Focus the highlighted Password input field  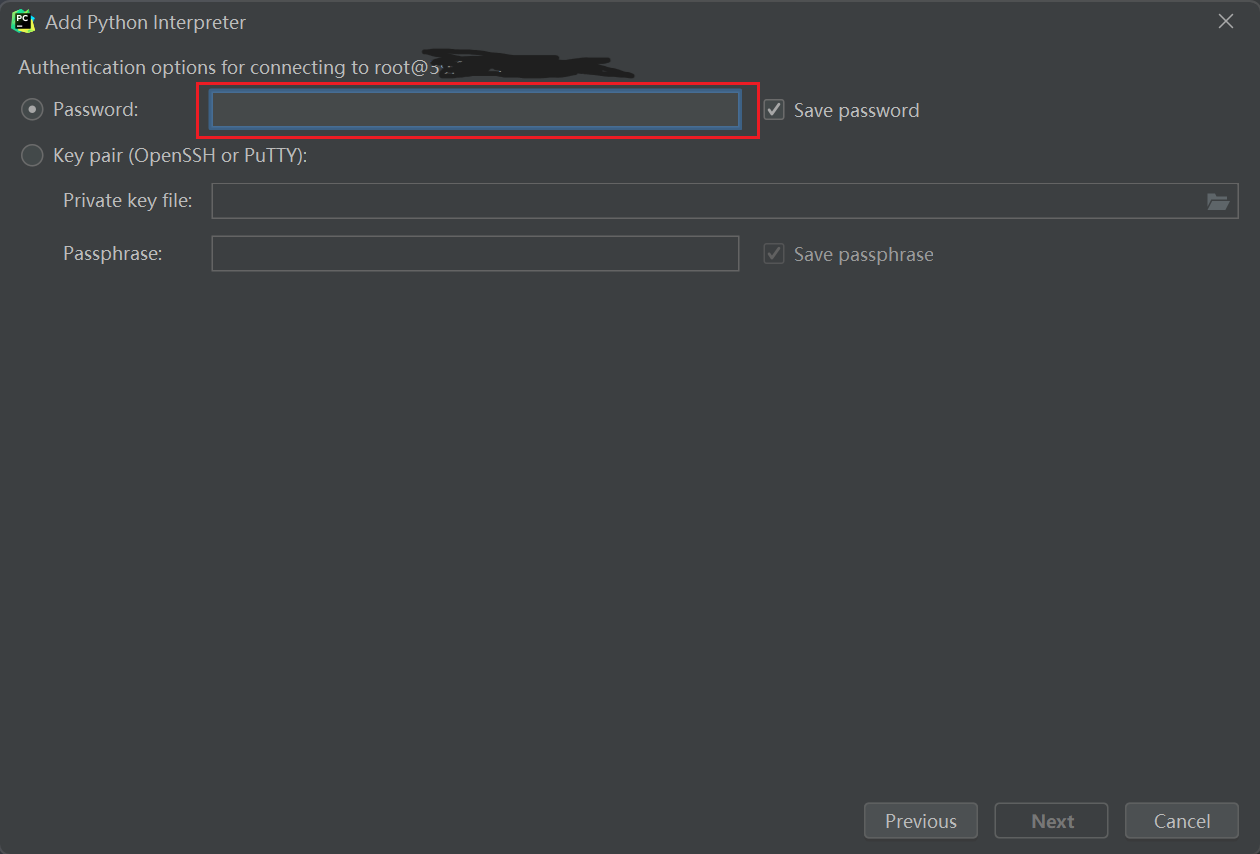[475, 110]
